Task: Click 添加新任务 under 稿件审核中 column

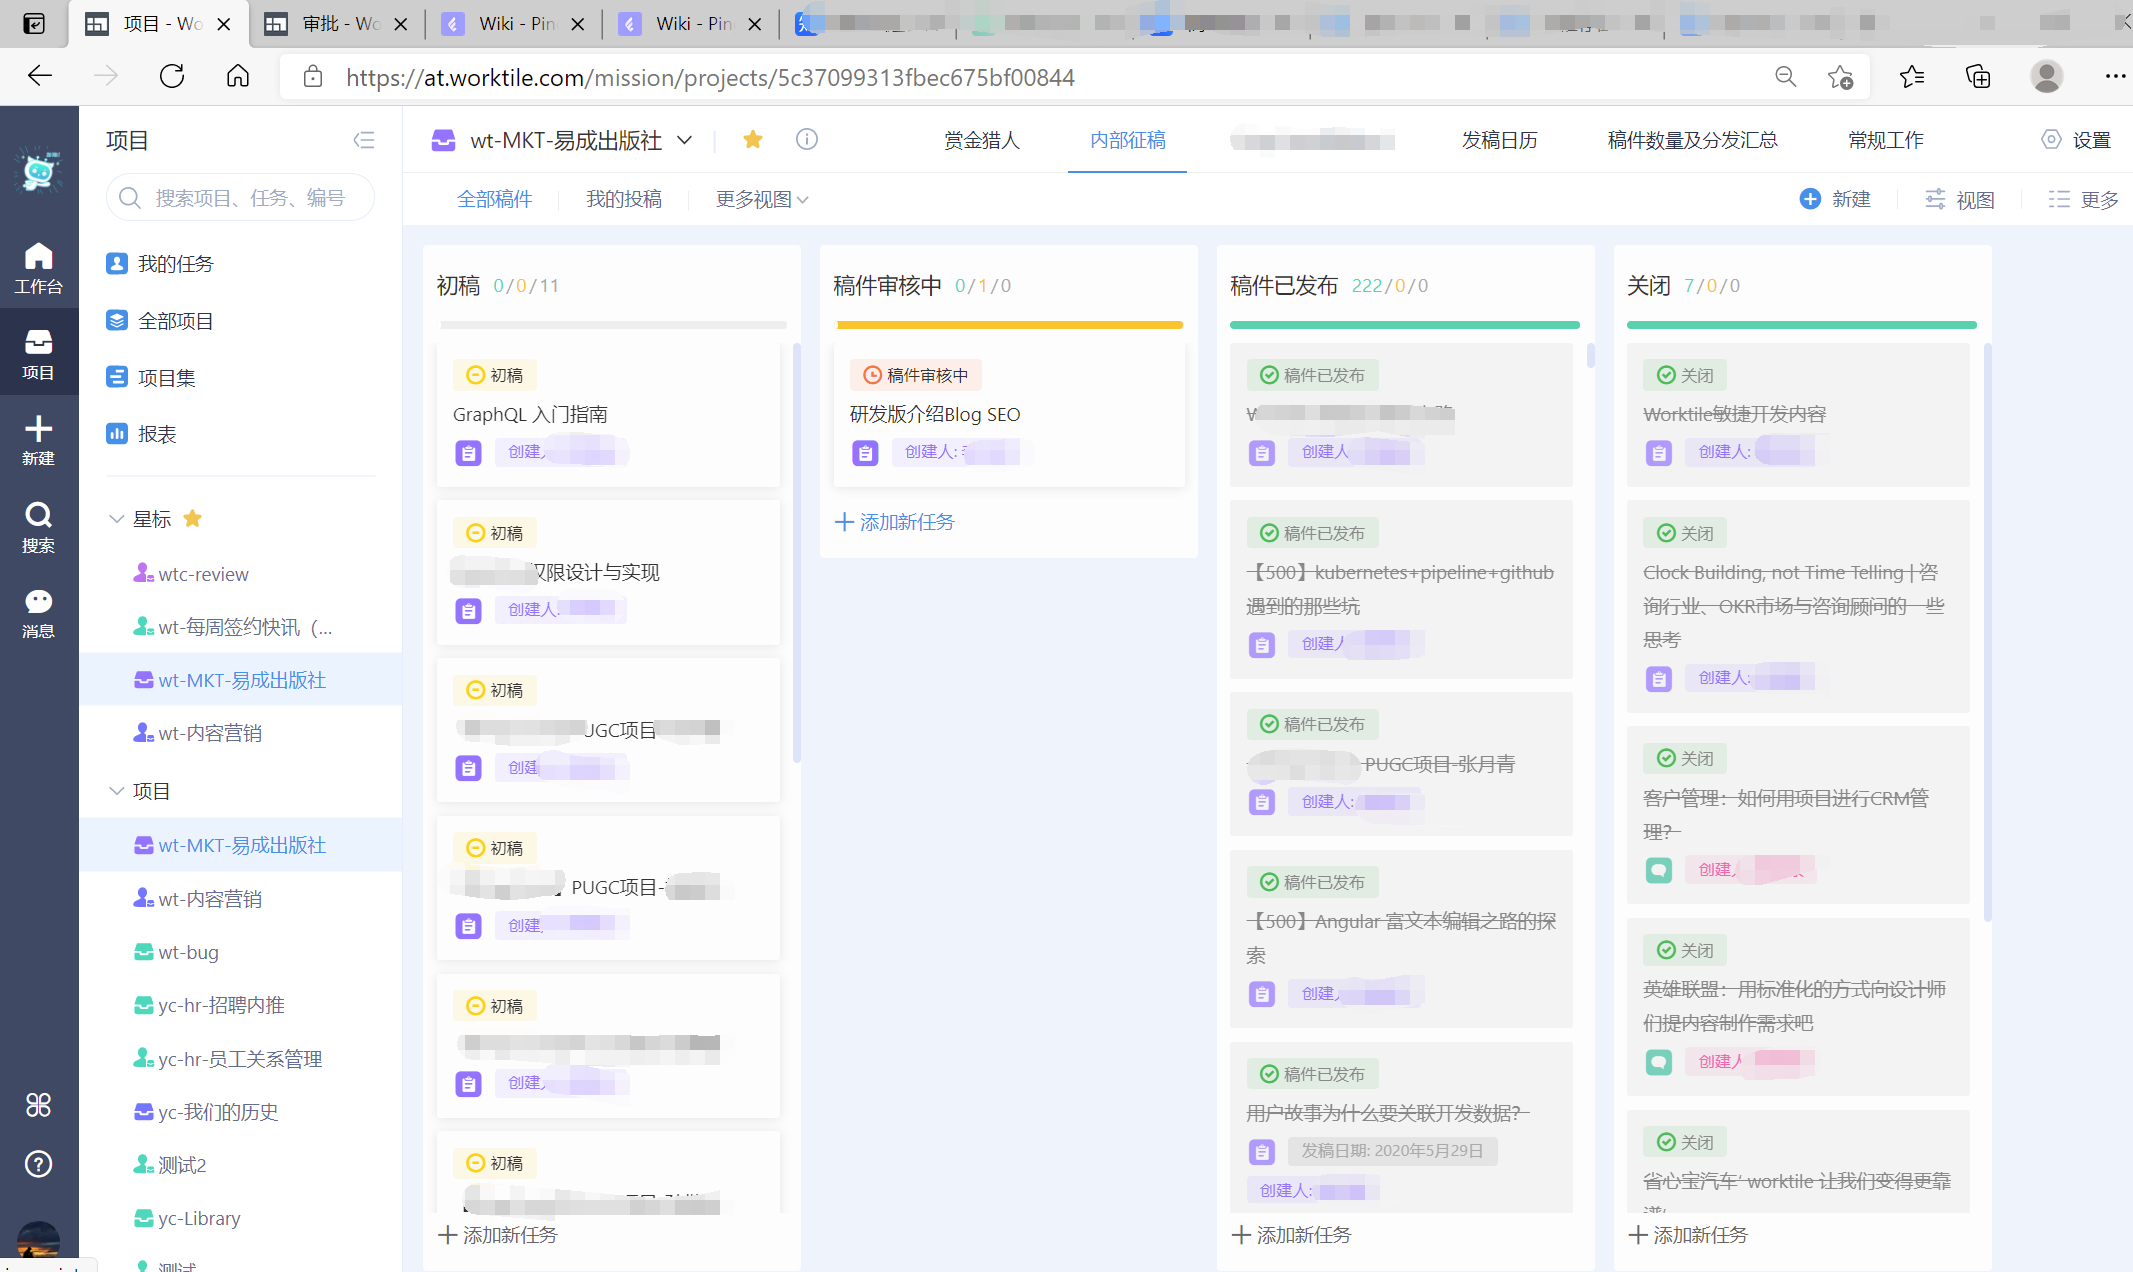Action: click(895, 522)
